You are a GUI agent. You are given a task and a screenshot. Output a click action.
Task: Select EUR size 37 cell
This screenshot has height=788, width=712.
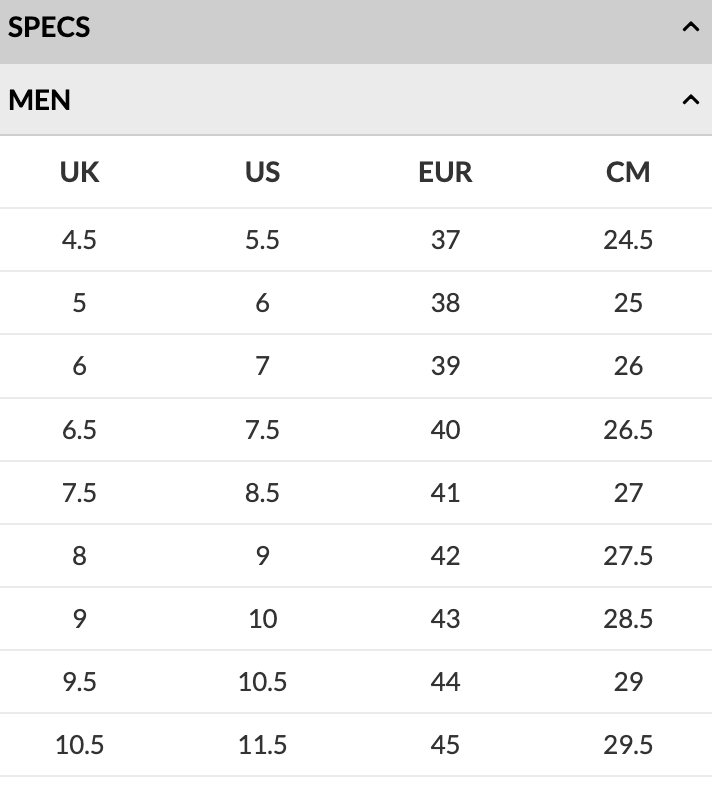point(445,240)
